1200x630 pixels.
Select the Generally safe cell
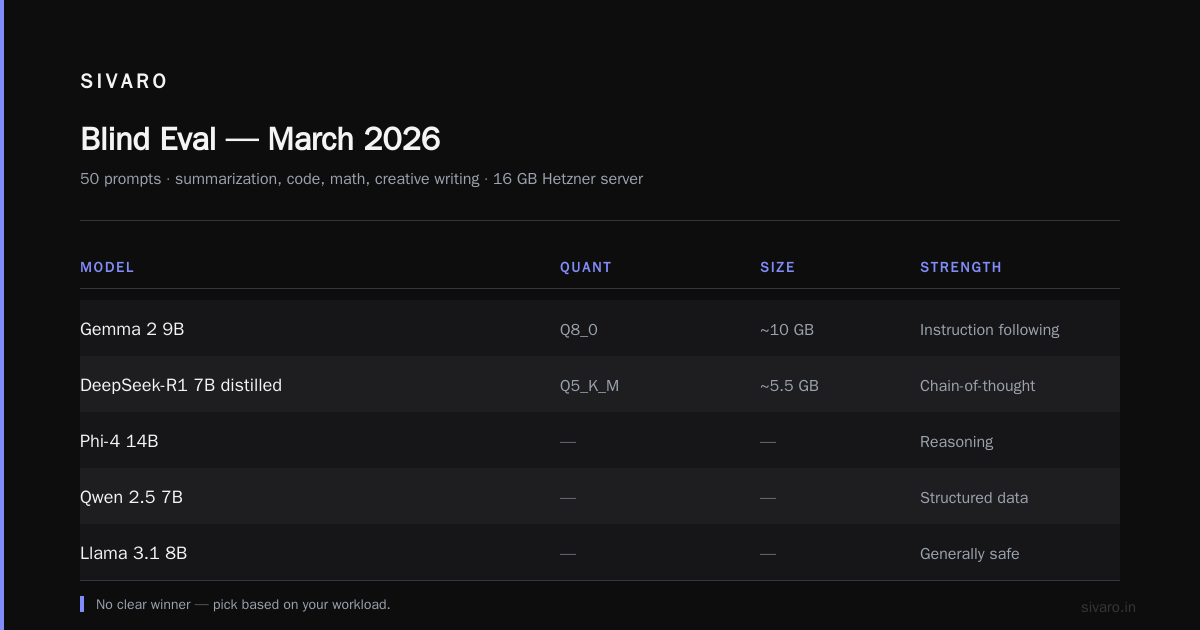click(x=969, y=554)
